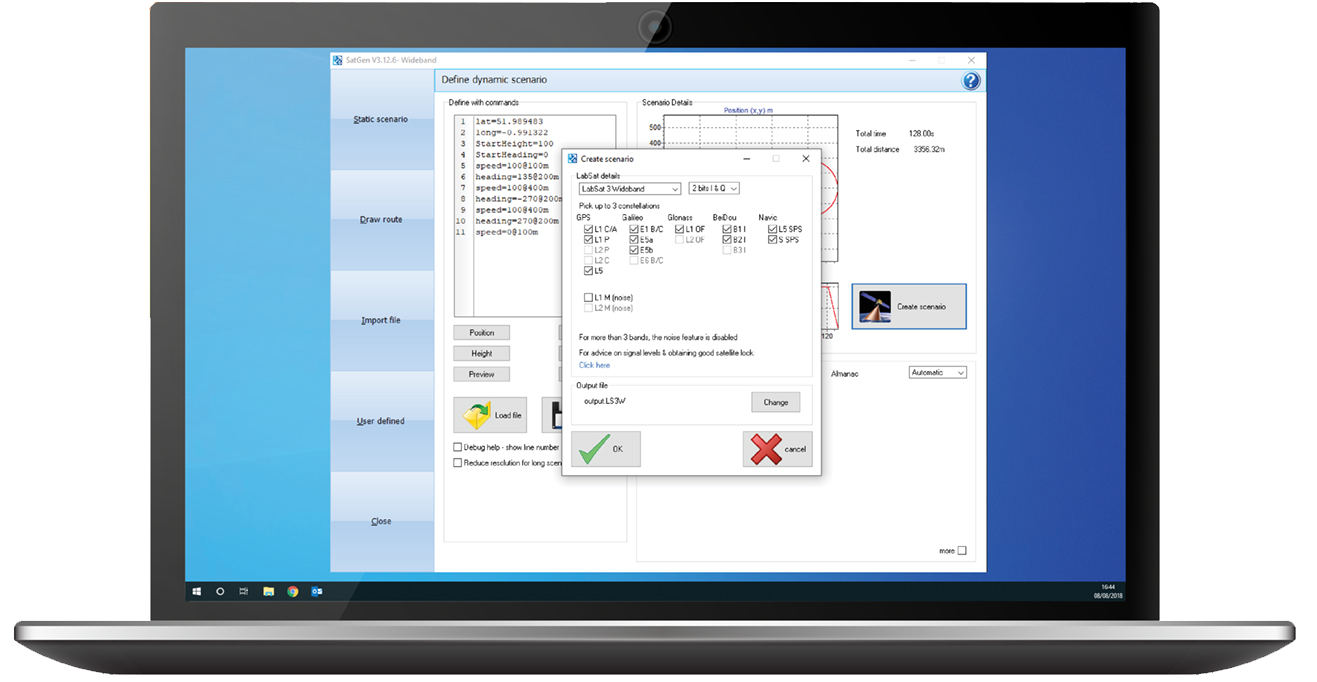Viewport: 1317px width, 682px height.
Task: Click the Preview button
Action: pos(481,374)
